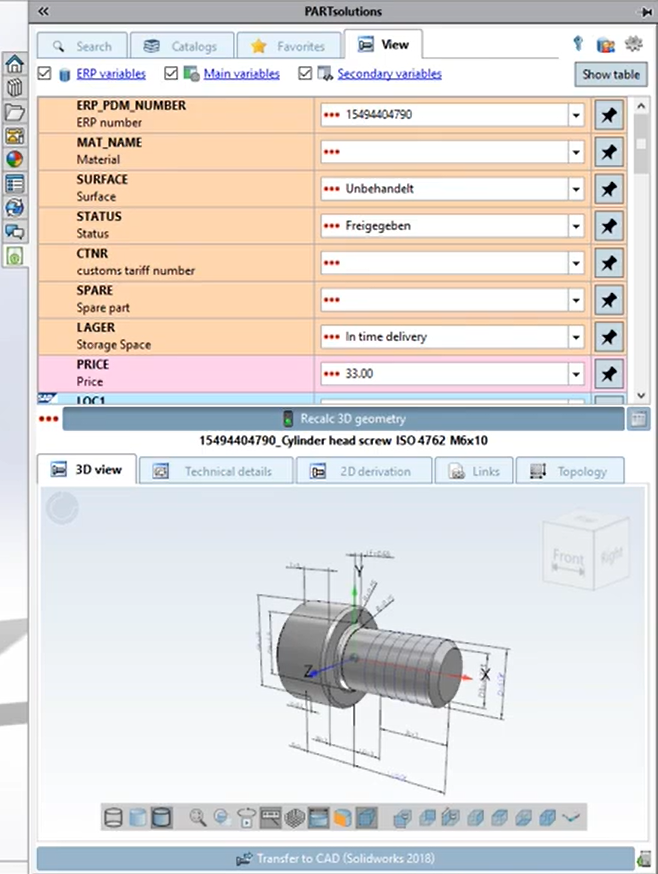
Task: Switch to the Topology tab
Action: tap(570, 471)
